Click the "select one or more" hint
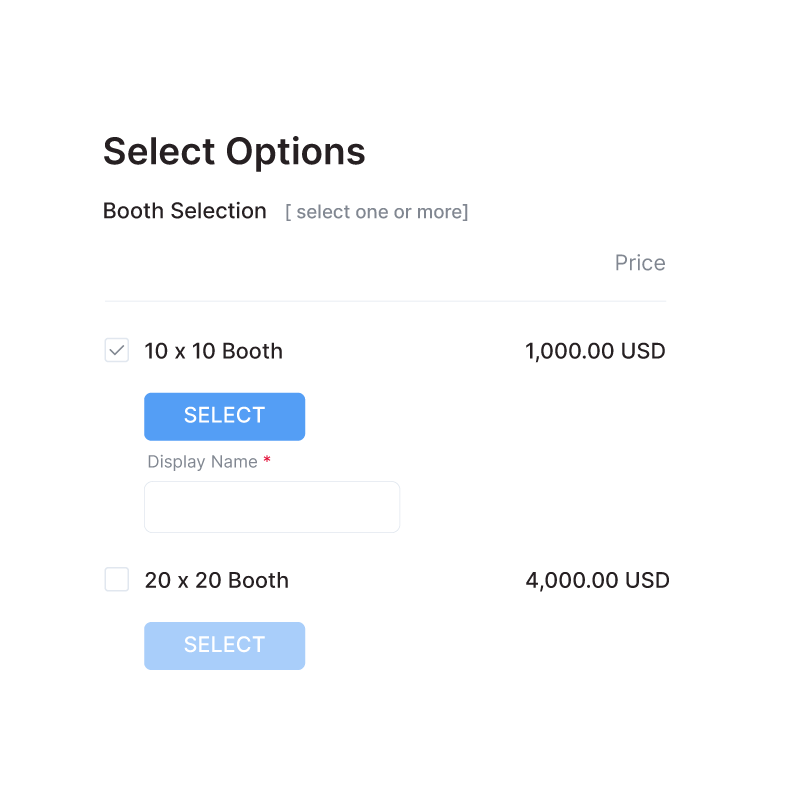Viewport: 800px width, 800px height. 377,212
